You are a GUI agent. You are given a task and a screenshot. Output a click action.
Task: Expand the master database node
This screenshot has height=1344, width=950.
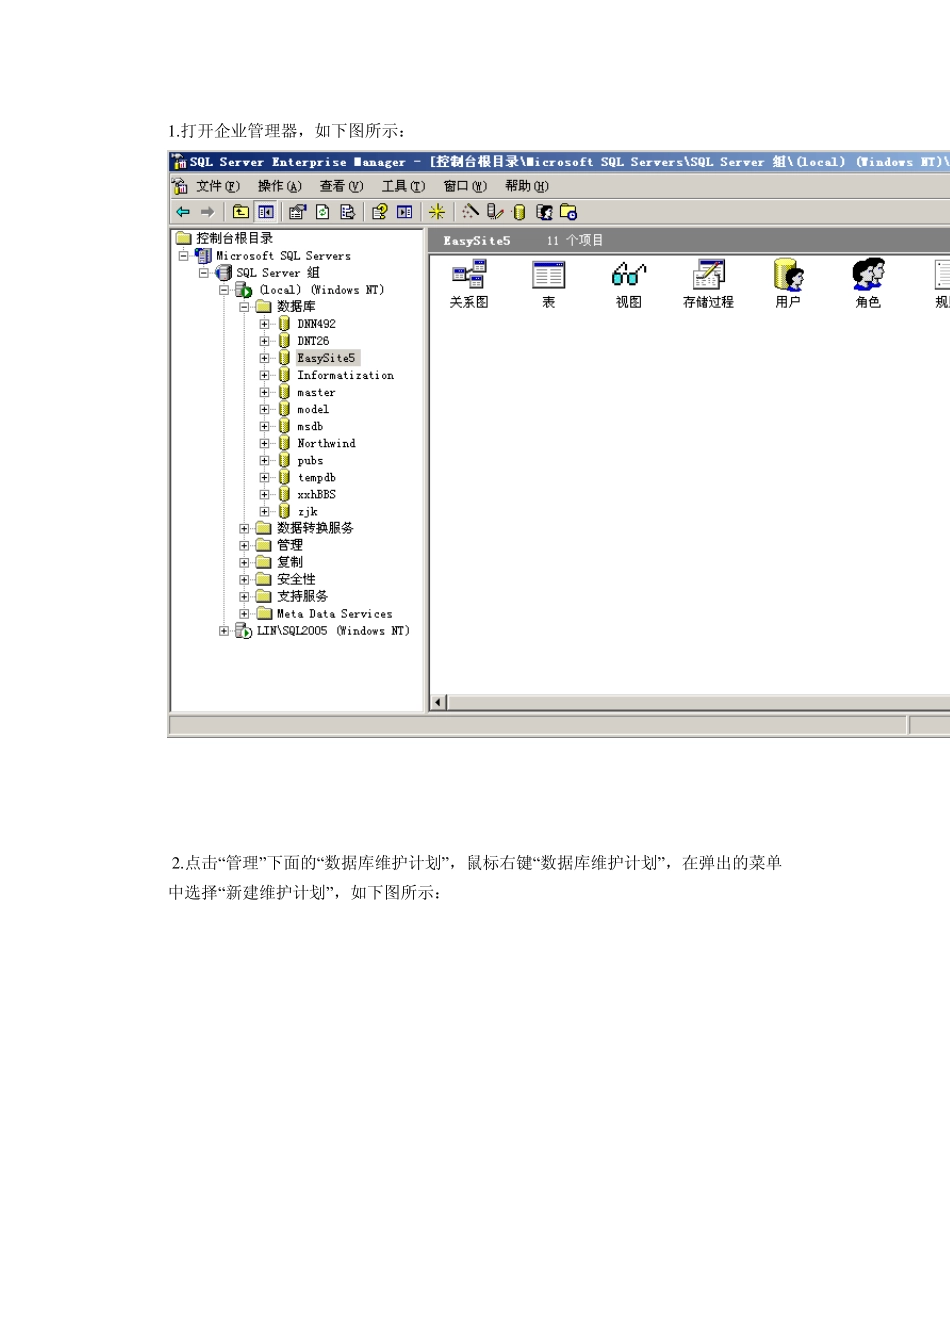coord(264,392)
